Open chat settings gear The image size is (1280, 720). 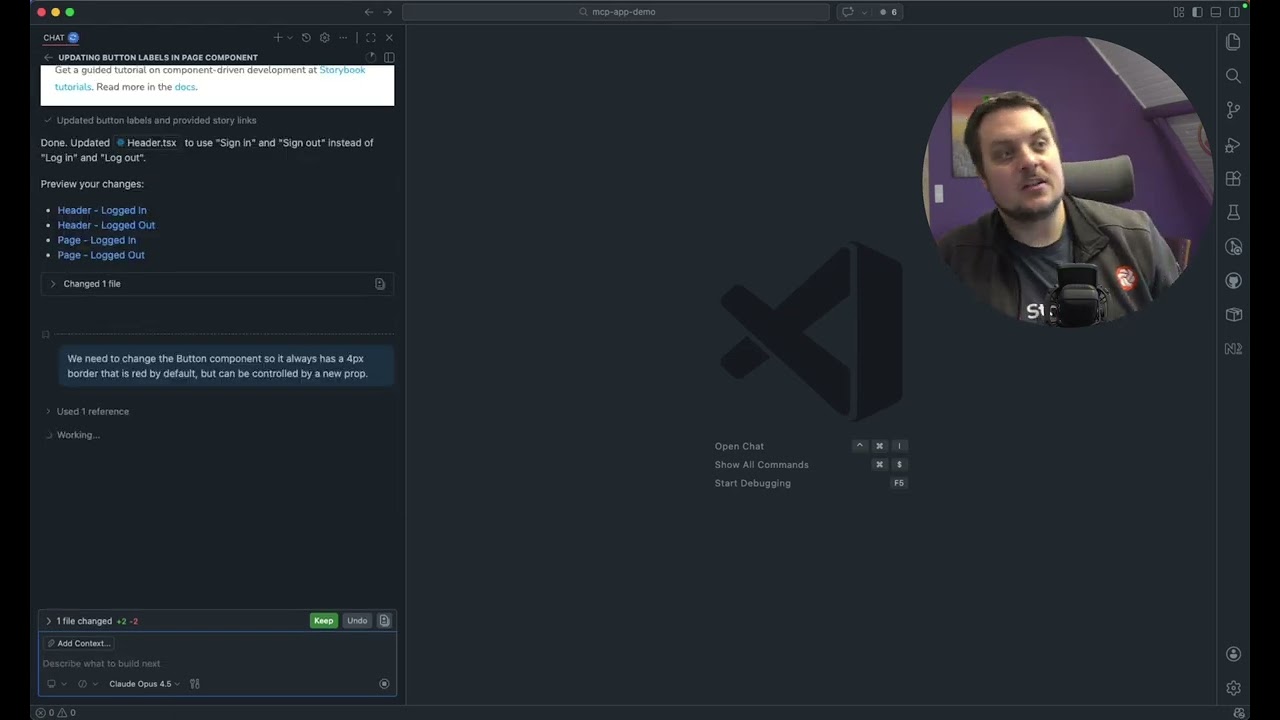click(324, 38)
